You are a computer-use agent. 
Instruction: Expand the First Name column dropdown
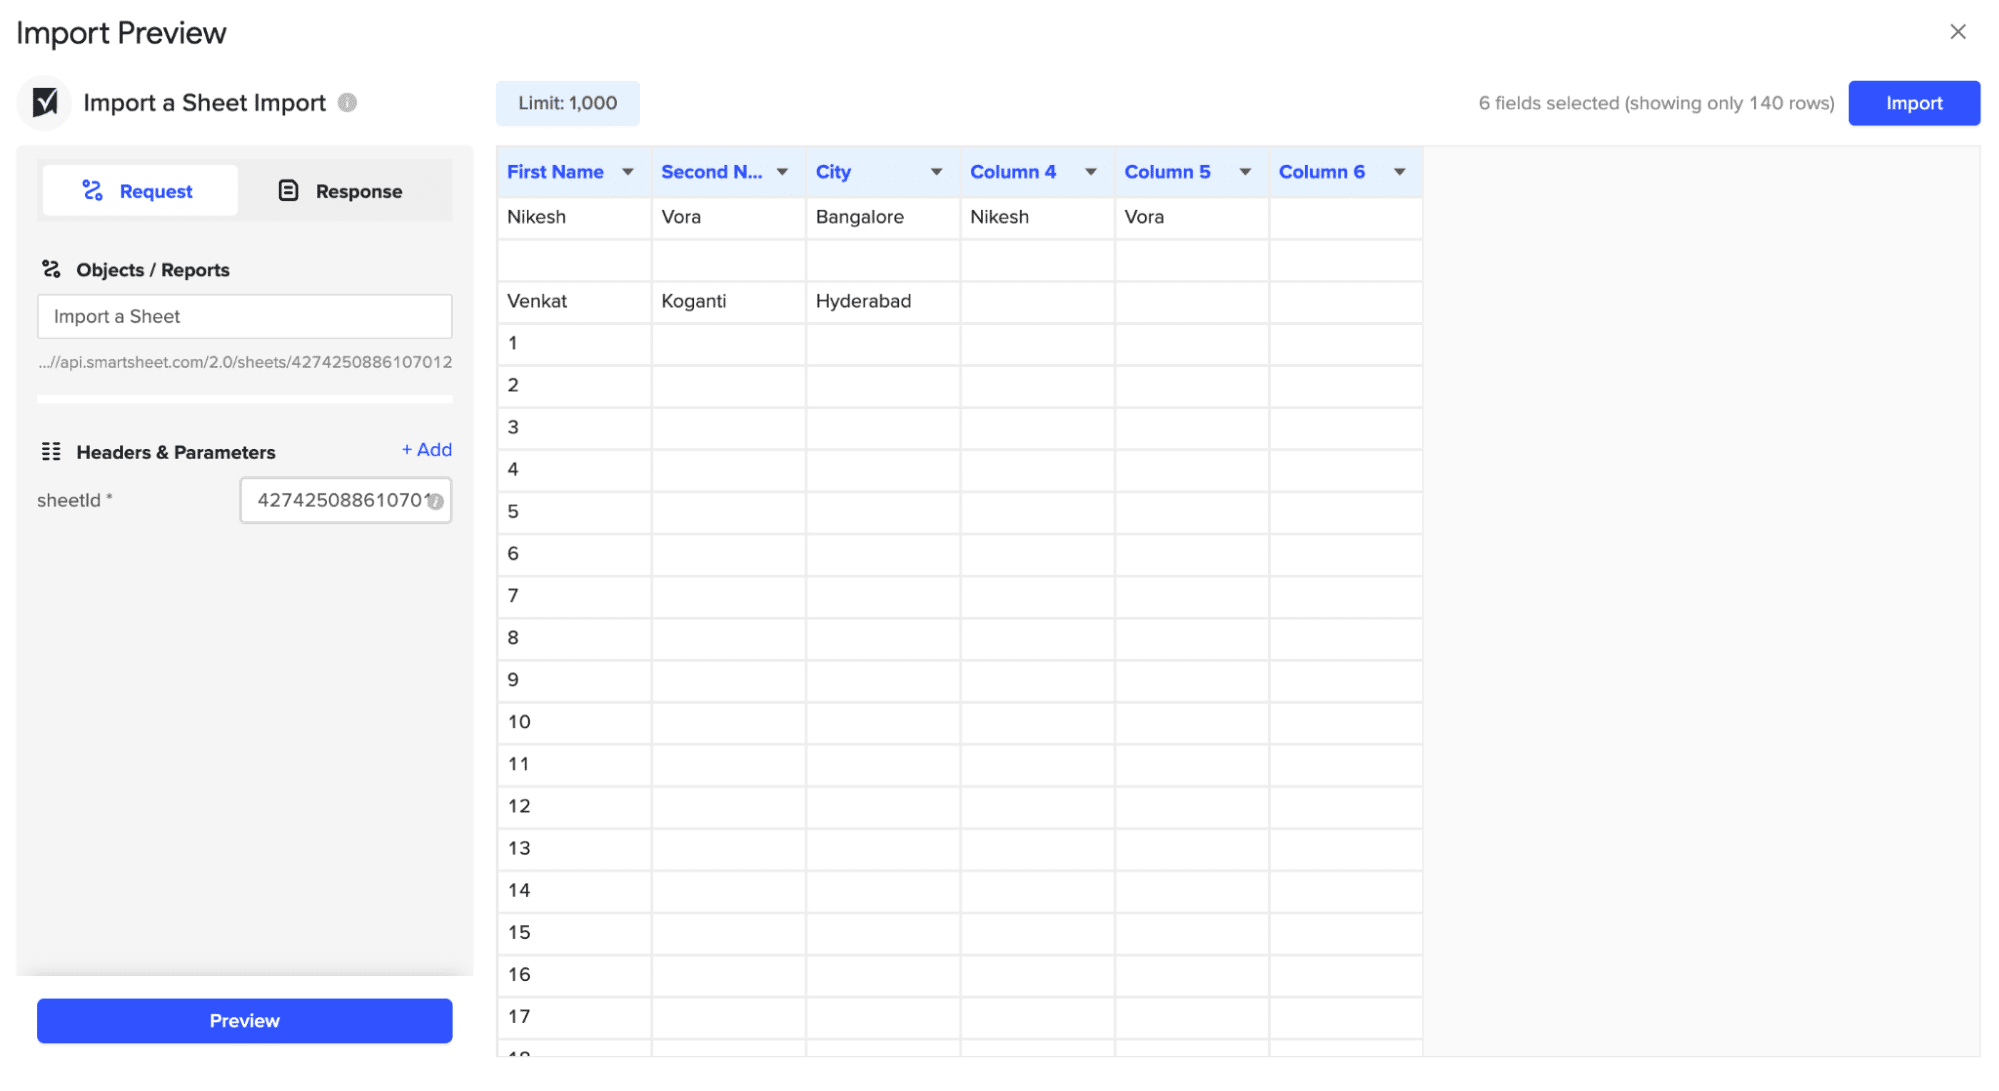pos(627,171)
